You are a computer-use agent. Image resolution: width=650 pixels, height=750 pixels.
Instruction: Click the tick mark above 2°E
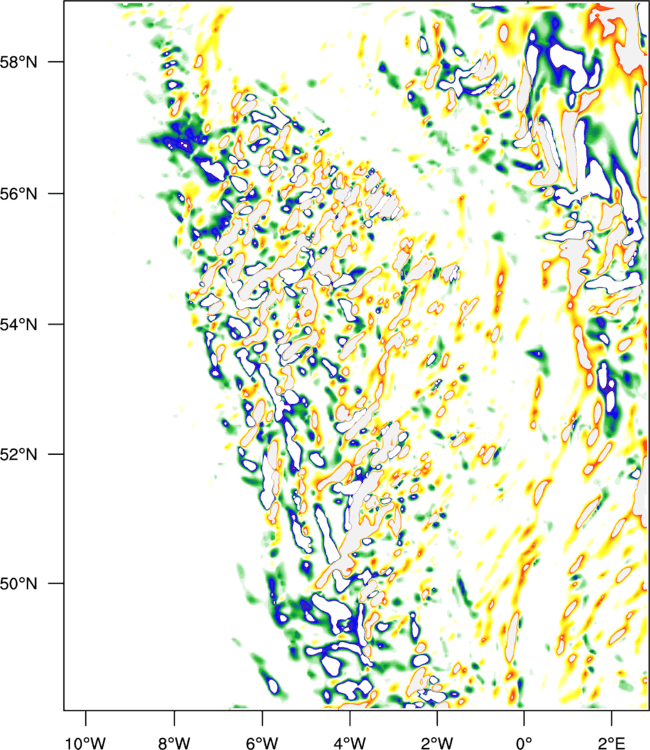(612, 718)
